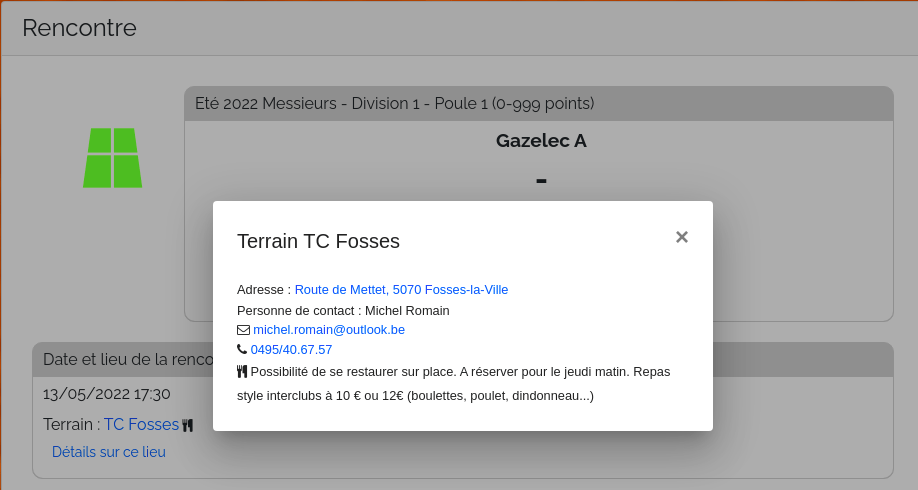Click the green tennis court icon
The image size is (918, 490).
click(x=112, y=158)
